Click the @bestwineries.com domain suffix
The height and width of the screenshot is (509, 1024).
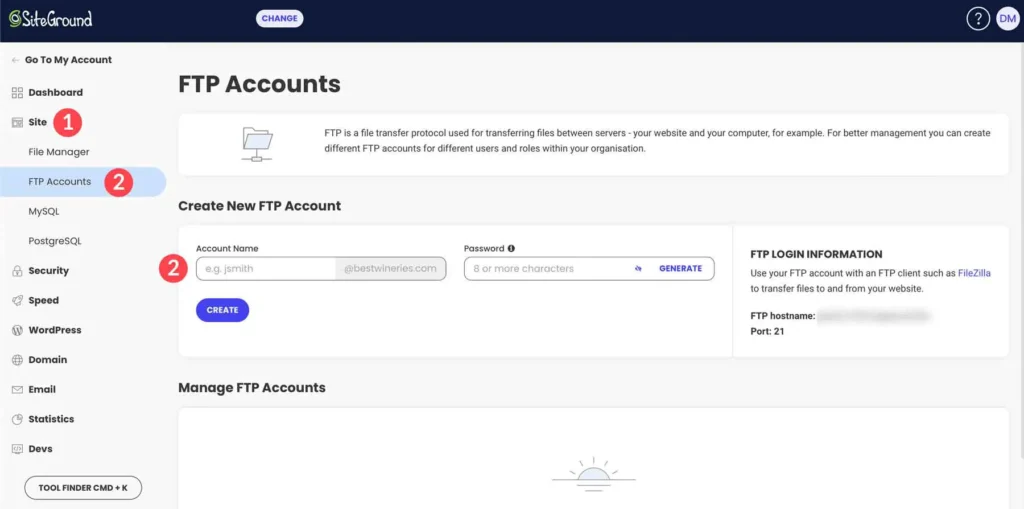pyautogui.click(x=391, y=269)
